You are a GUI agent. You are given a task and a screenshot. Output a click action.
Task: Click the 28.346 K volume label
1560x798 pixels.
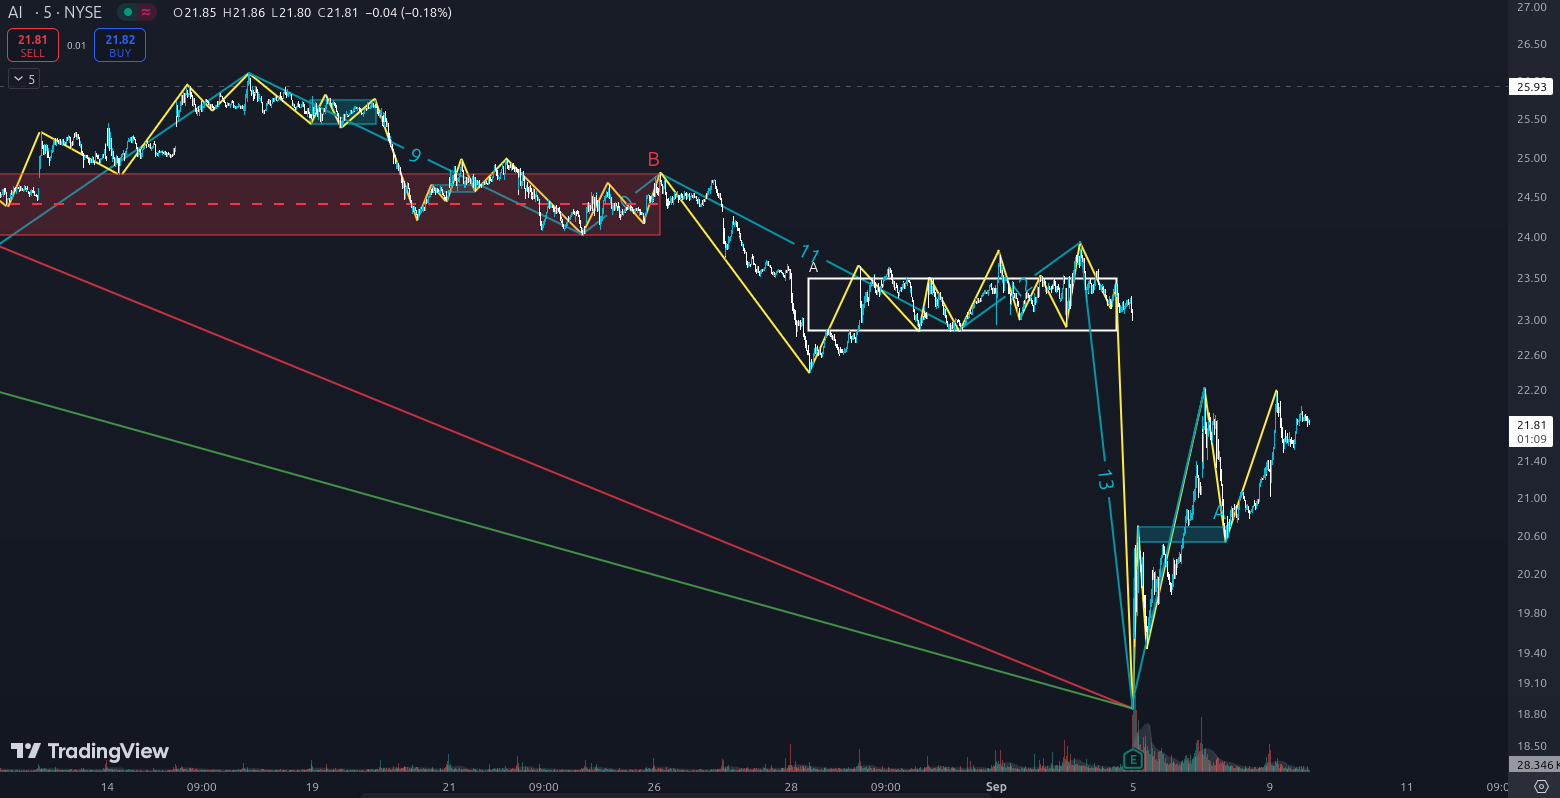pos(1534,765)
